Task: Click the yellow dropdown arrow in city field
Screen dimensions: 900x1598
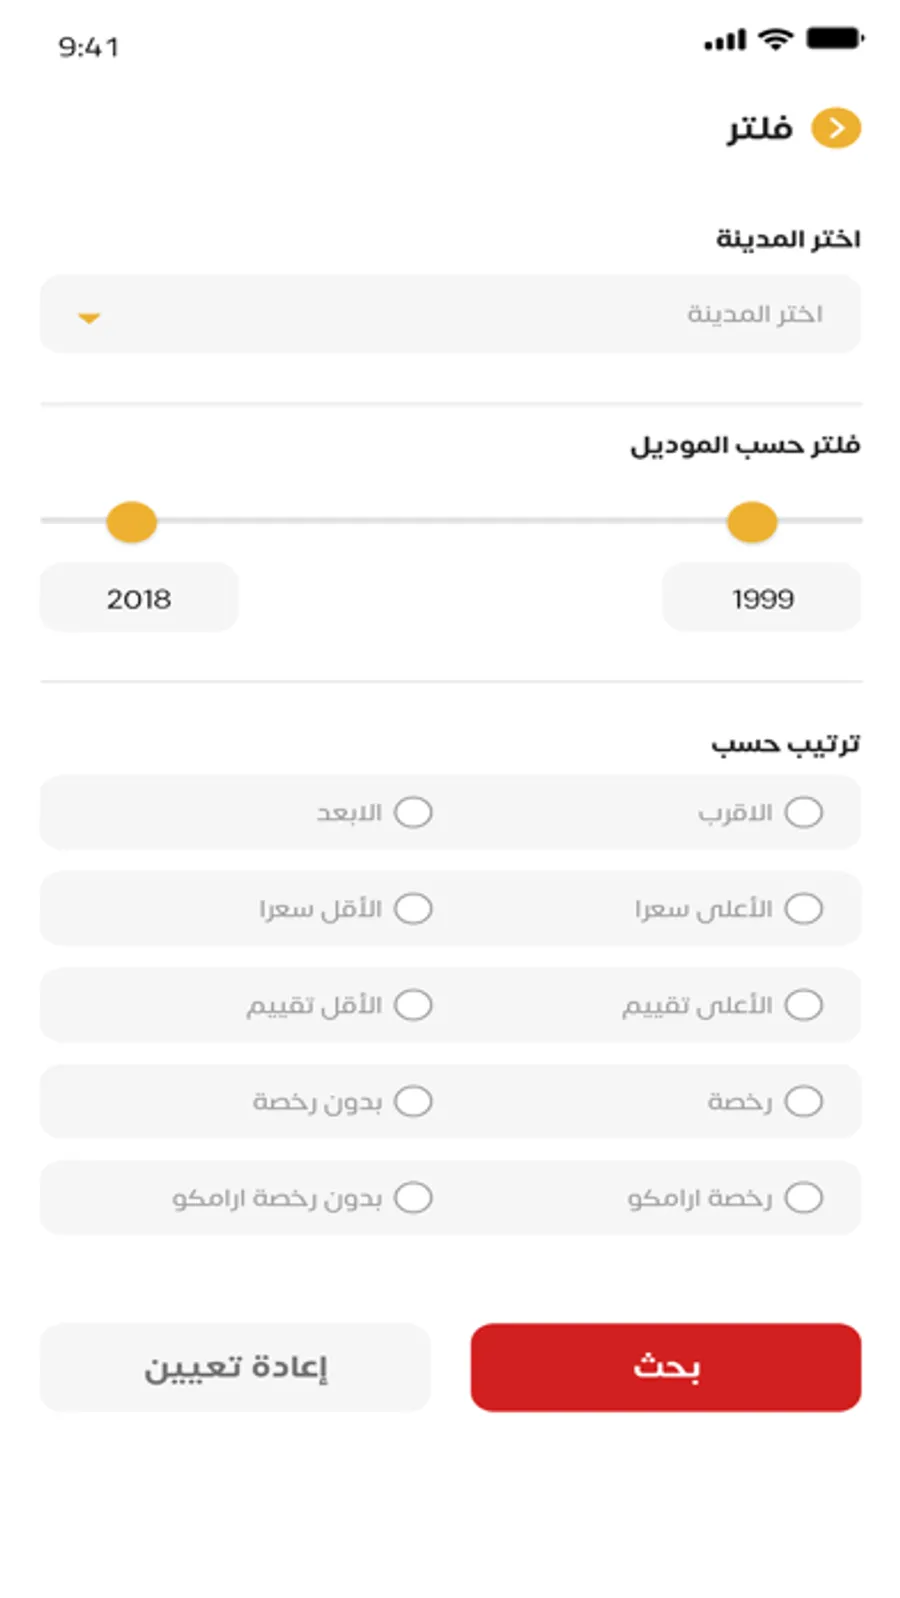Action: [89, 318]
